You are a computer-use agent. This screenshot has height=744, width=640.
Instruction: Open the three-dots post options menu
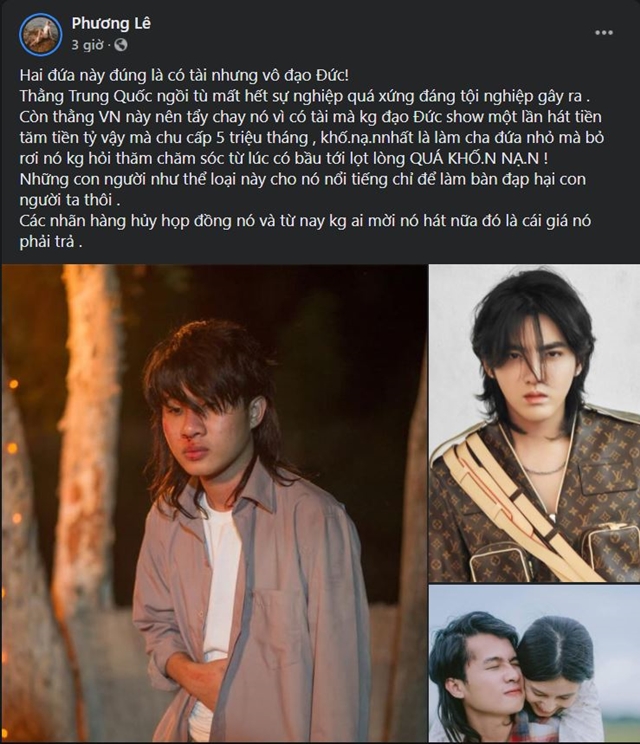(603, 33)
